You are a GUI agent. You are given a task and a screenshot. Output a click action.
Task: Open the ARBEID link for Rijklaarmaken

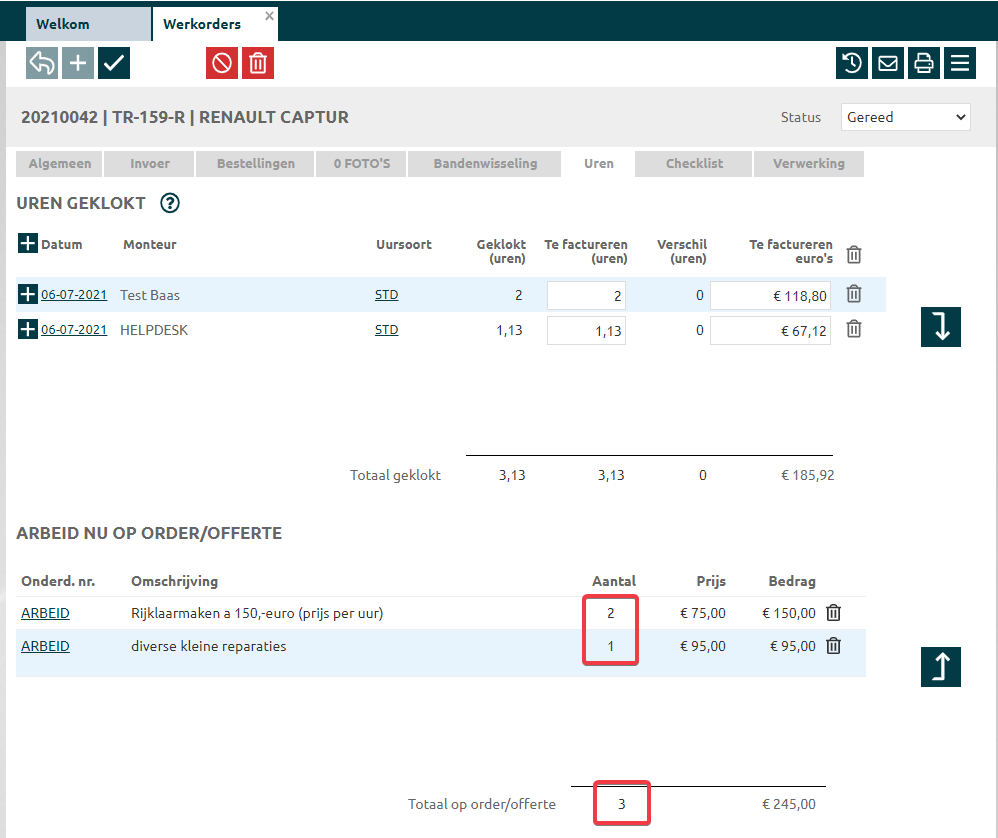(45, 613)
